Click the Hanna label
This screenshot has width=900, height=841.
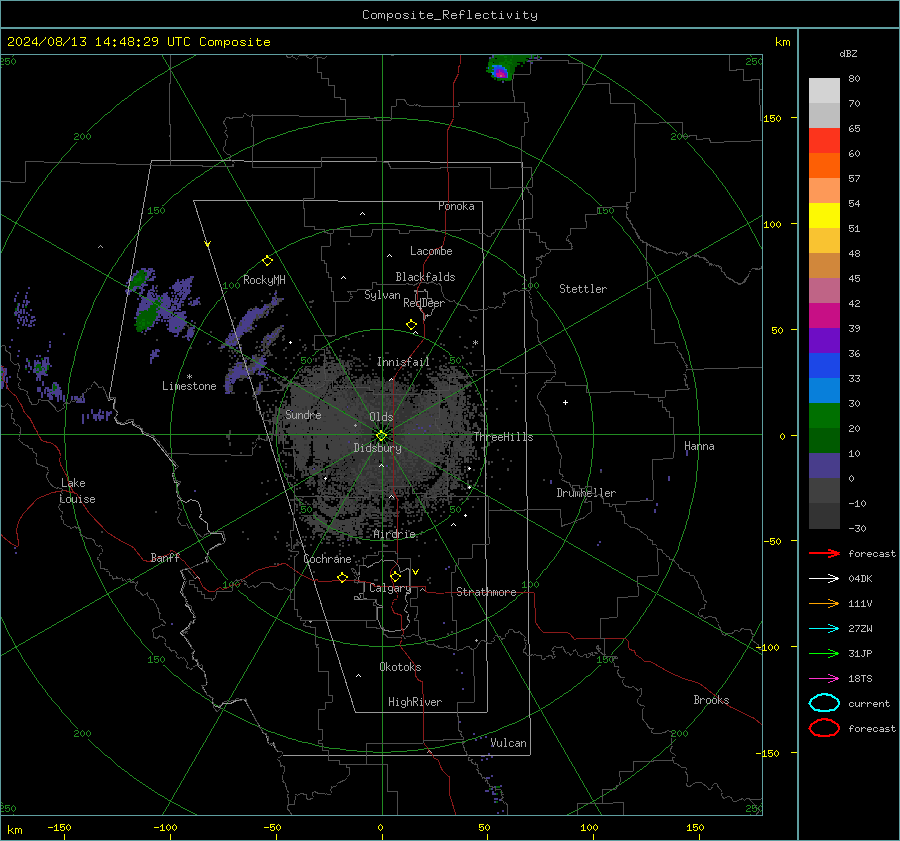click(699, 446)
